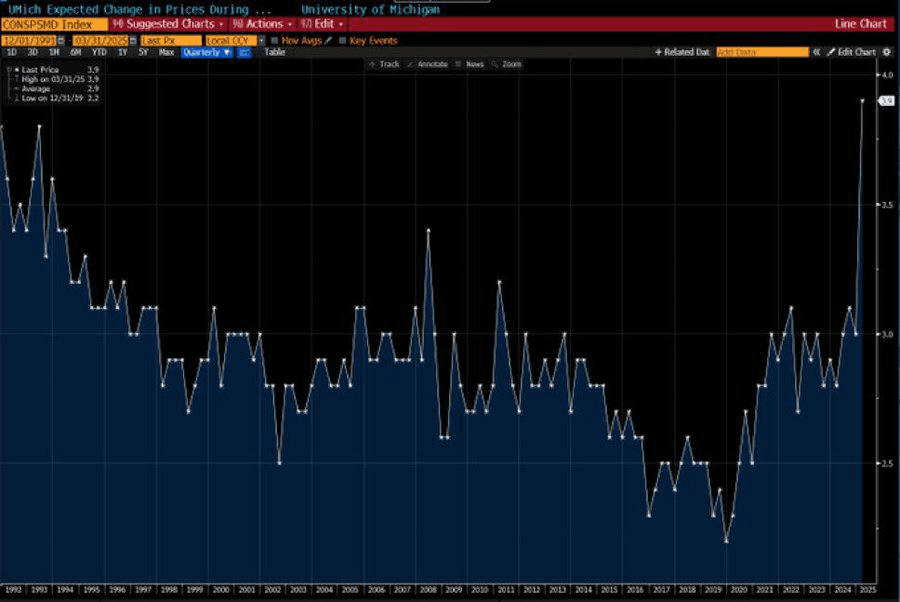
Task: Open chart settings gear icon
Action: [888, 52]
